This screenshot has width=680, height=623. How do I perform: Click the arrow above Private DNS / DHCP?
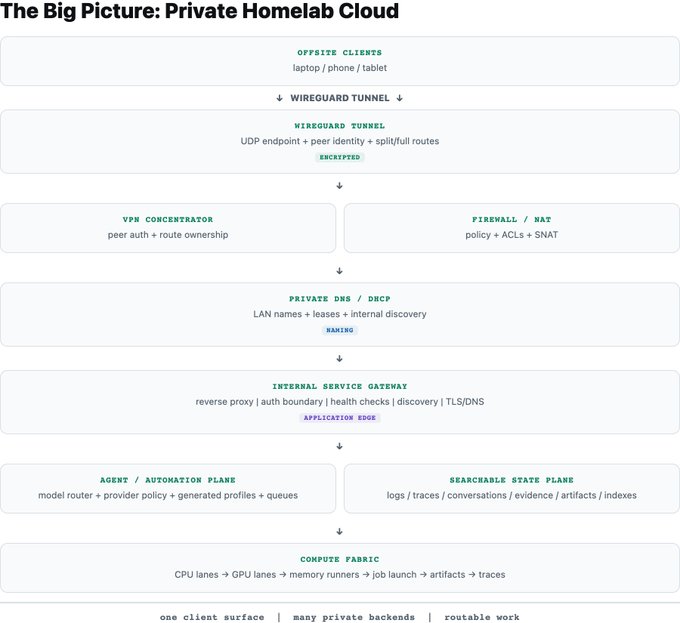tap(340, 271)
